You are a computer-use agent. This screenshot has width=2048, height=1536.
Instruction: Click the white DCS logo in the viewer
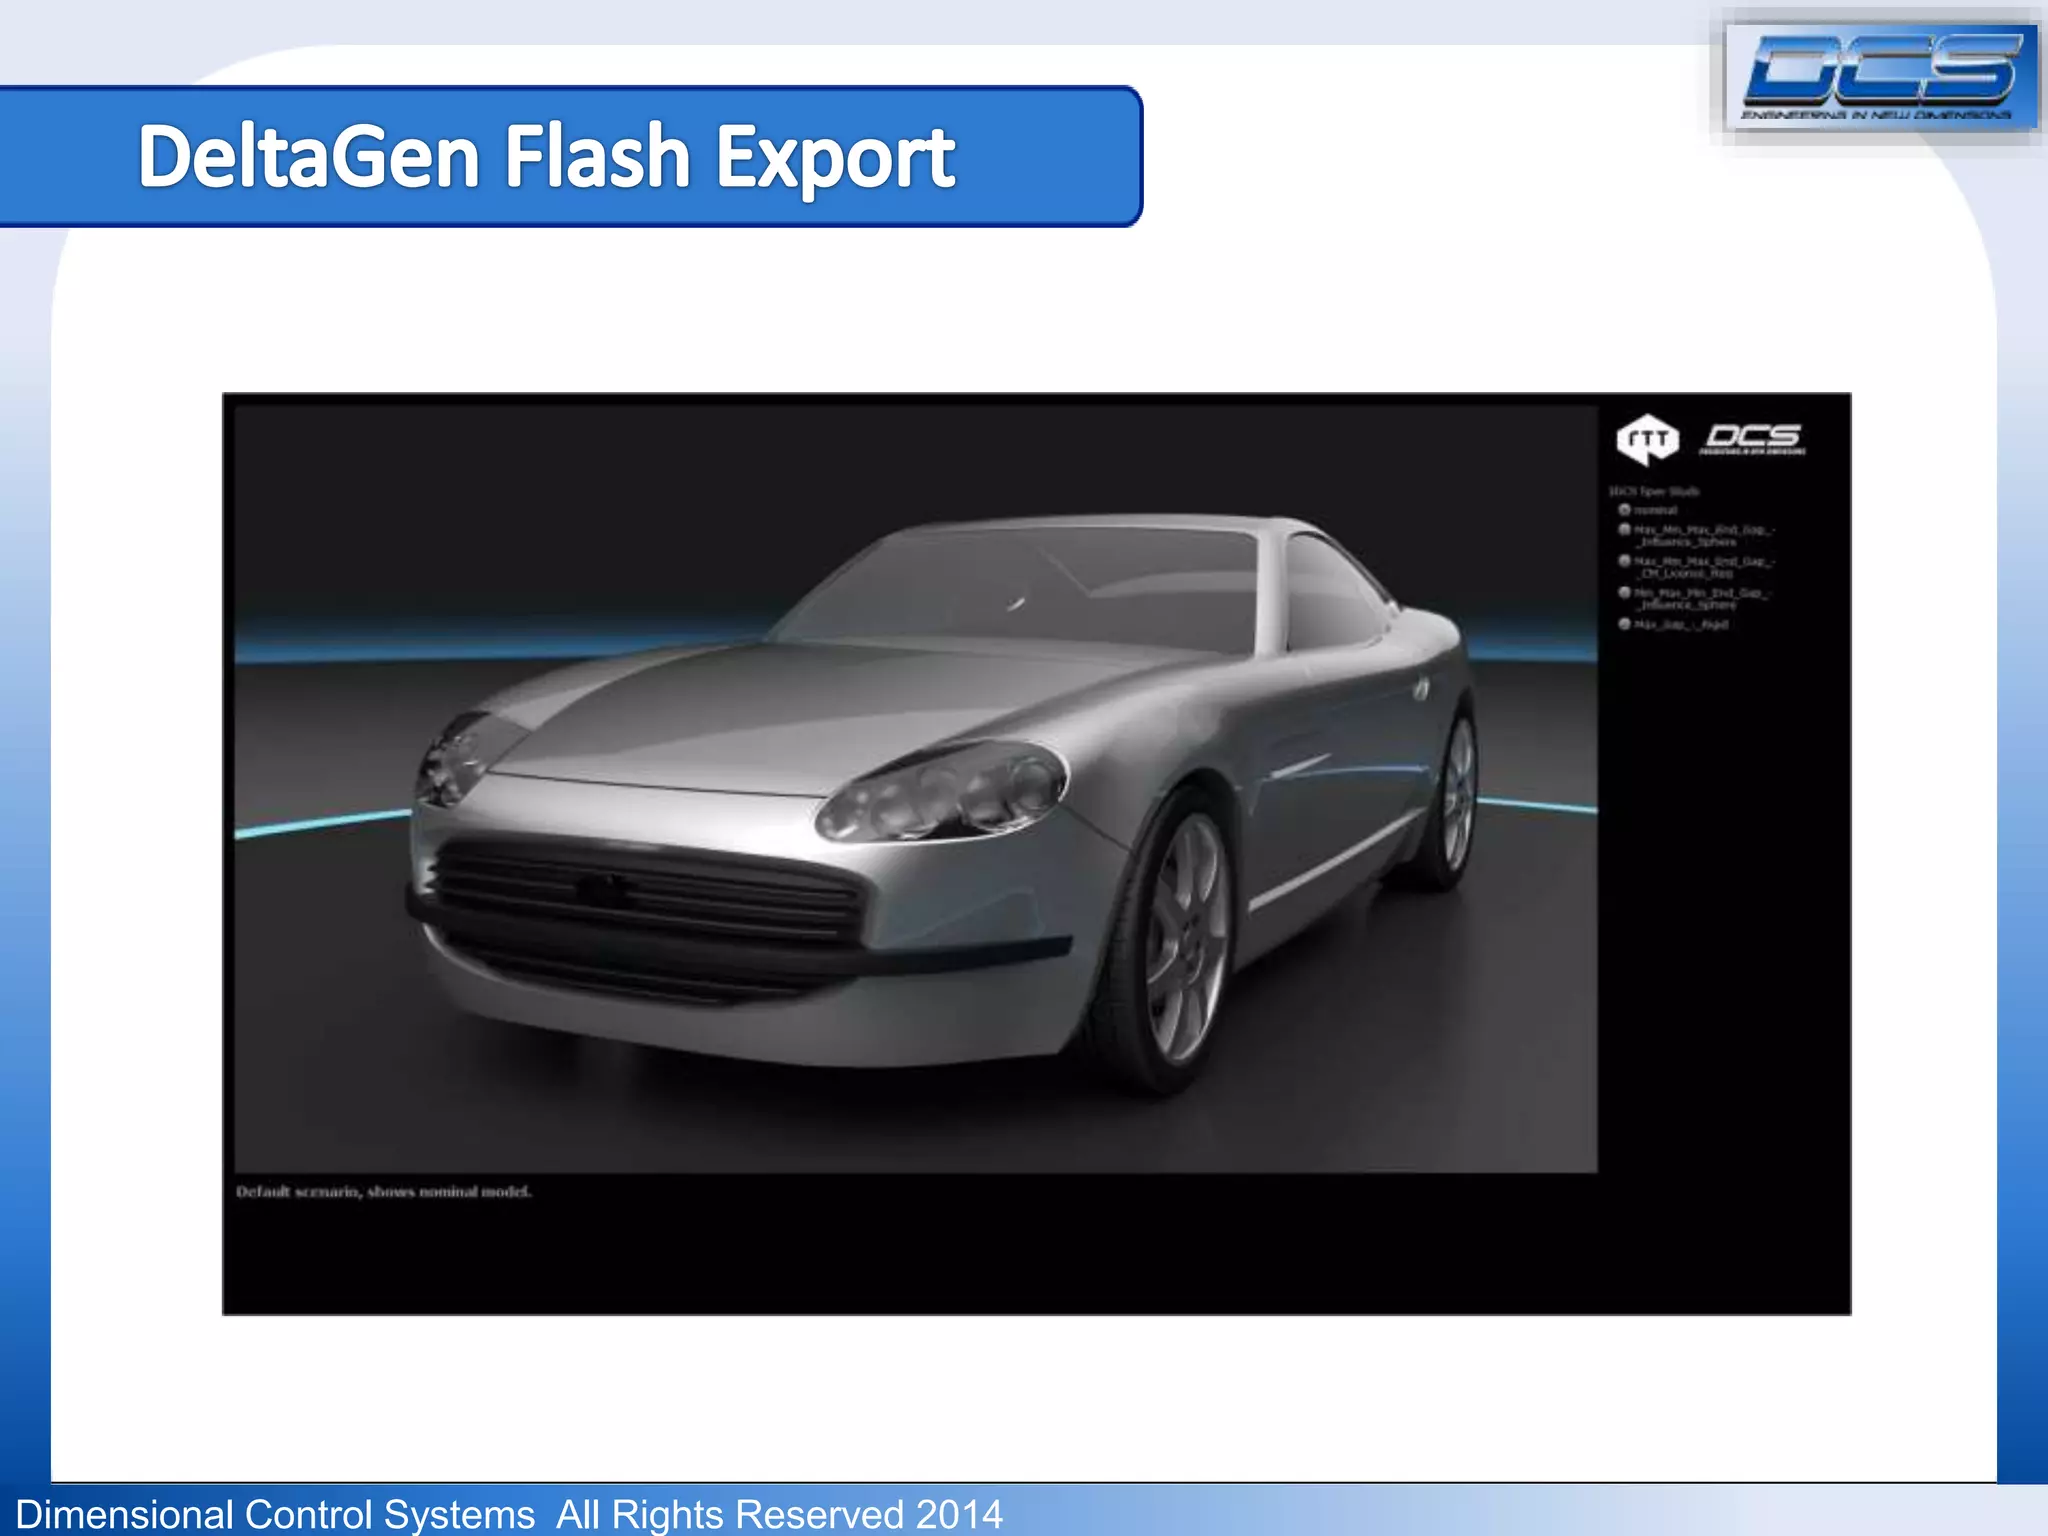(x=1753, y=438)
